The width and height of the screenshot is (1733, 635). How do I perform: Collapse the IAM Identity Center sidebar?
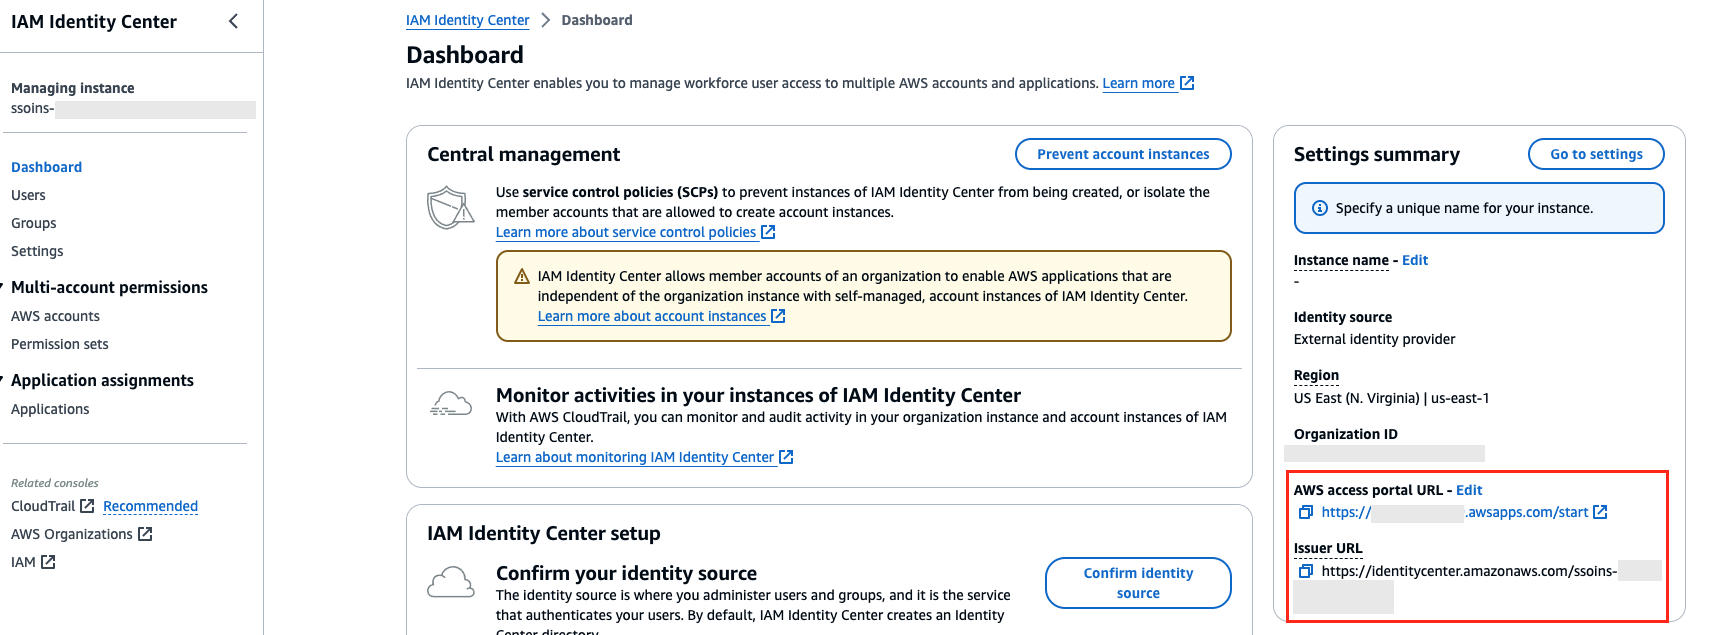point(233,21)
